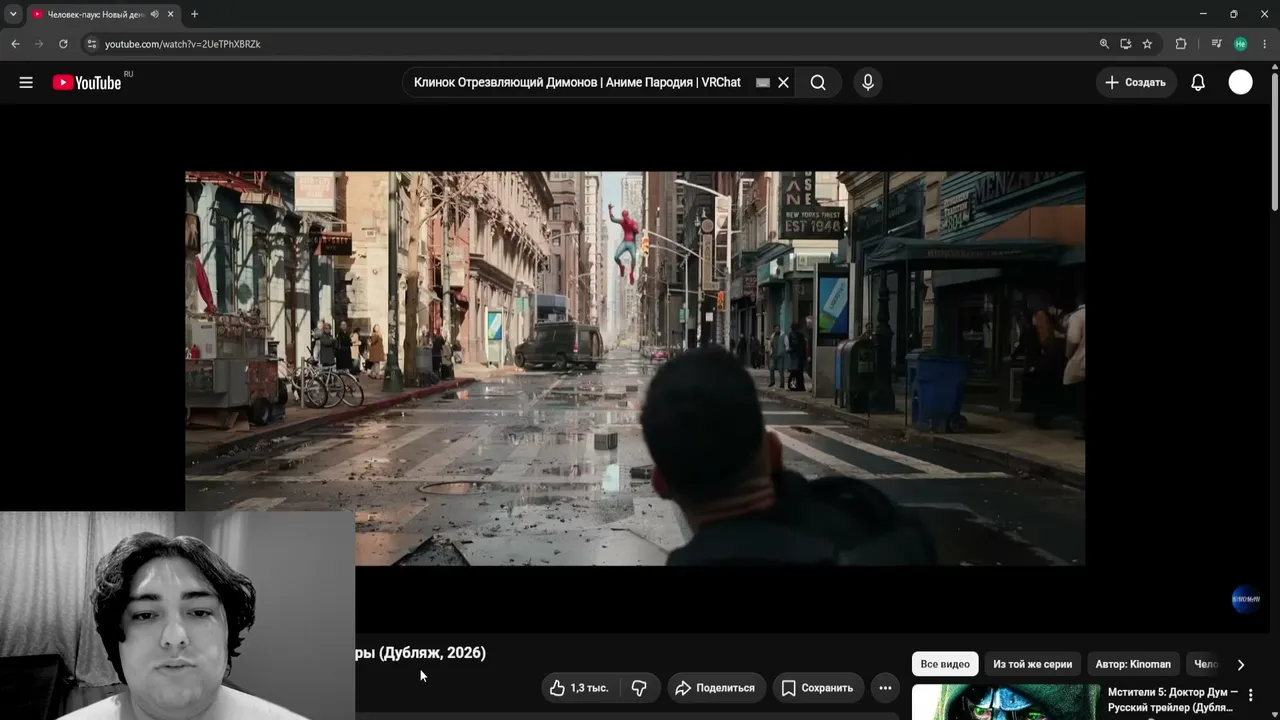
Task: Open YouTube notifications bell
Action: click(1198, 83)
